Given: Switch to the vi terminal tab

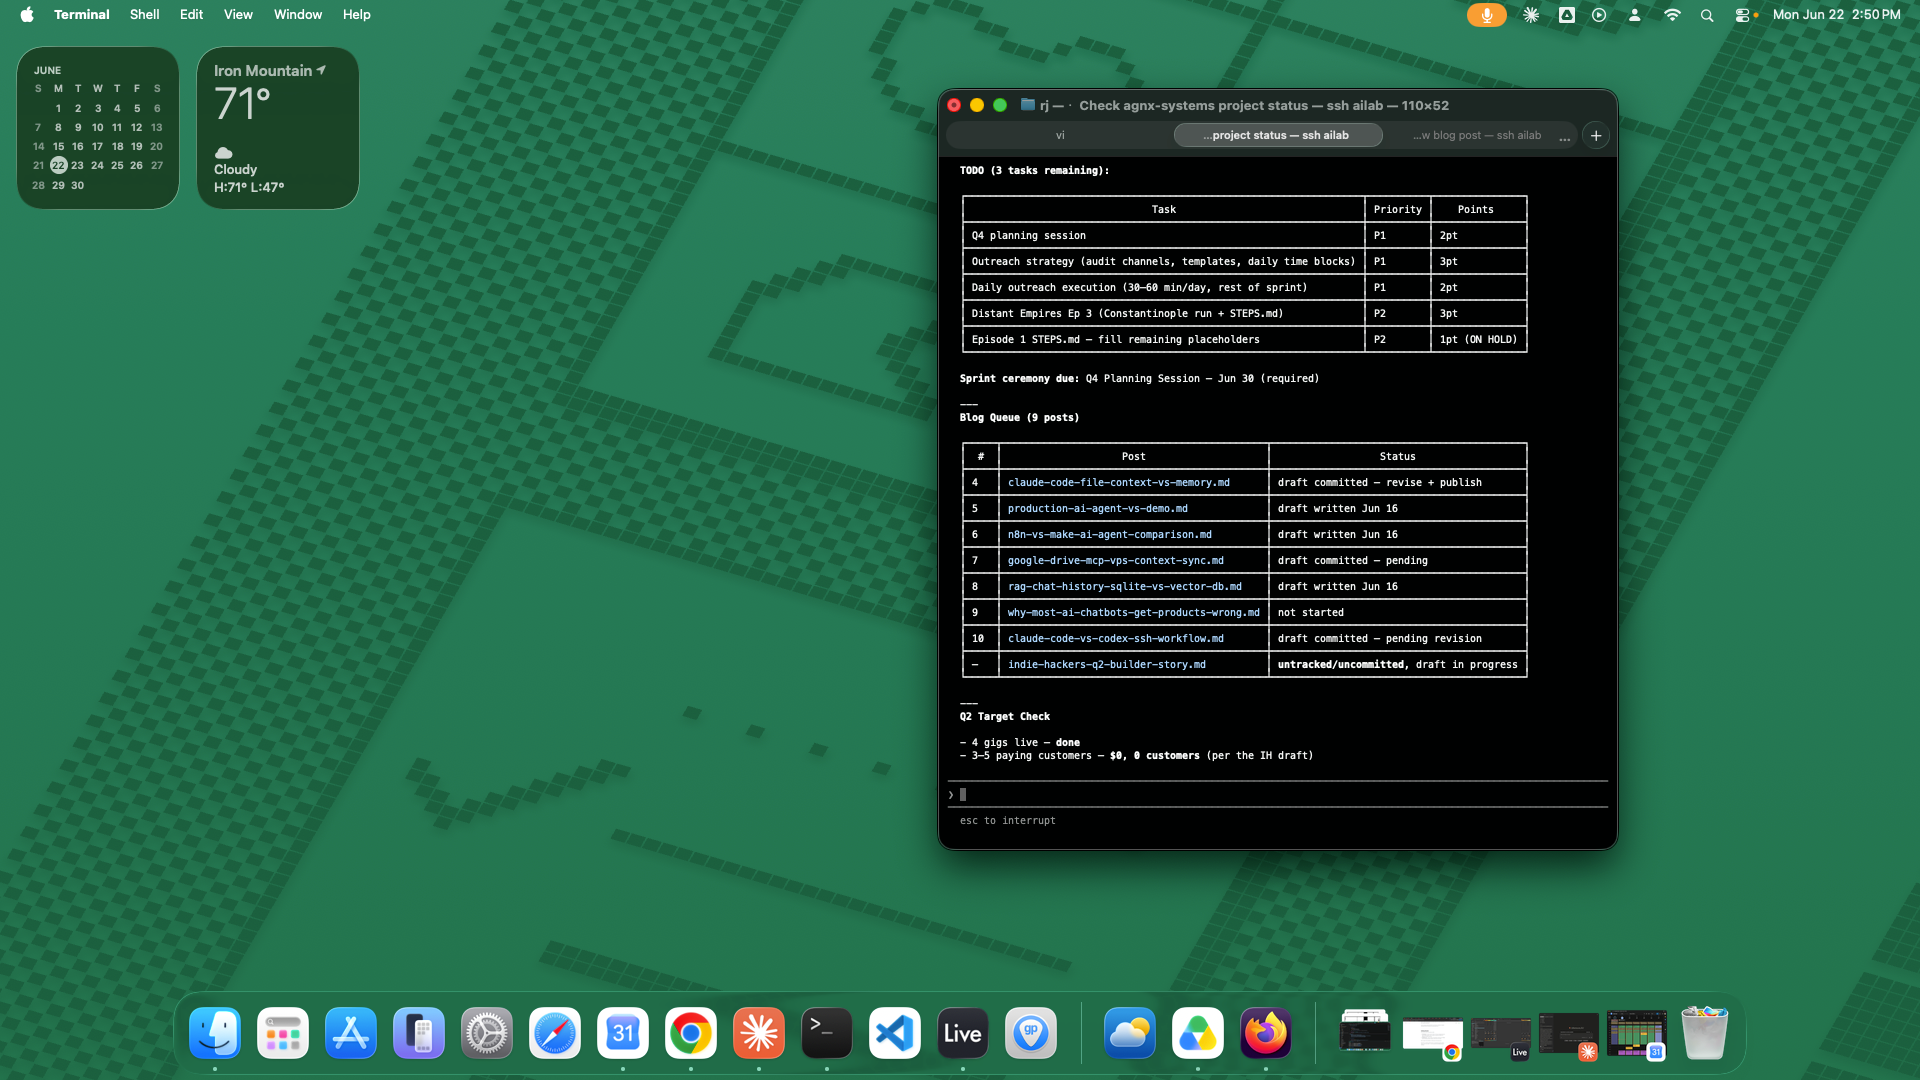Looking at the screenshot, I should point(1060,135).
